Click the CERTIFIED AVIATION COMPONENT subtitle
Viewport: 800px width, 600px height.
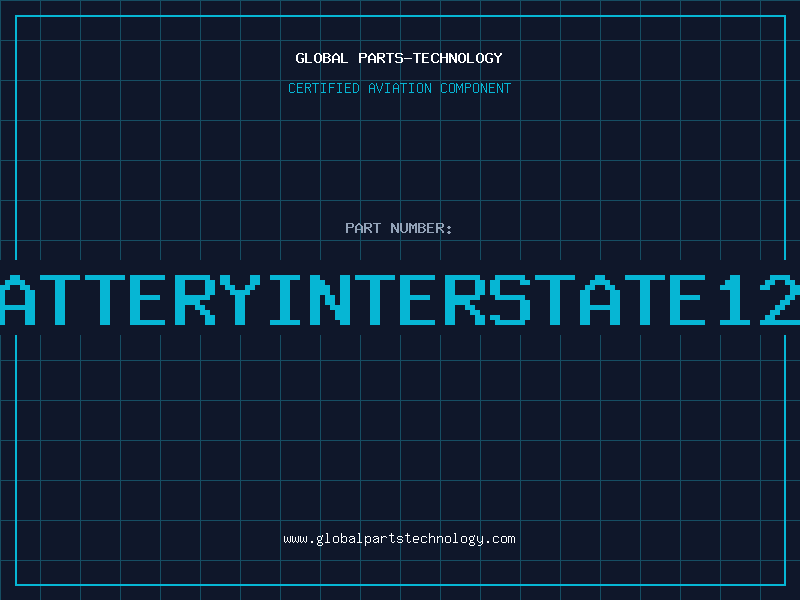399,88
